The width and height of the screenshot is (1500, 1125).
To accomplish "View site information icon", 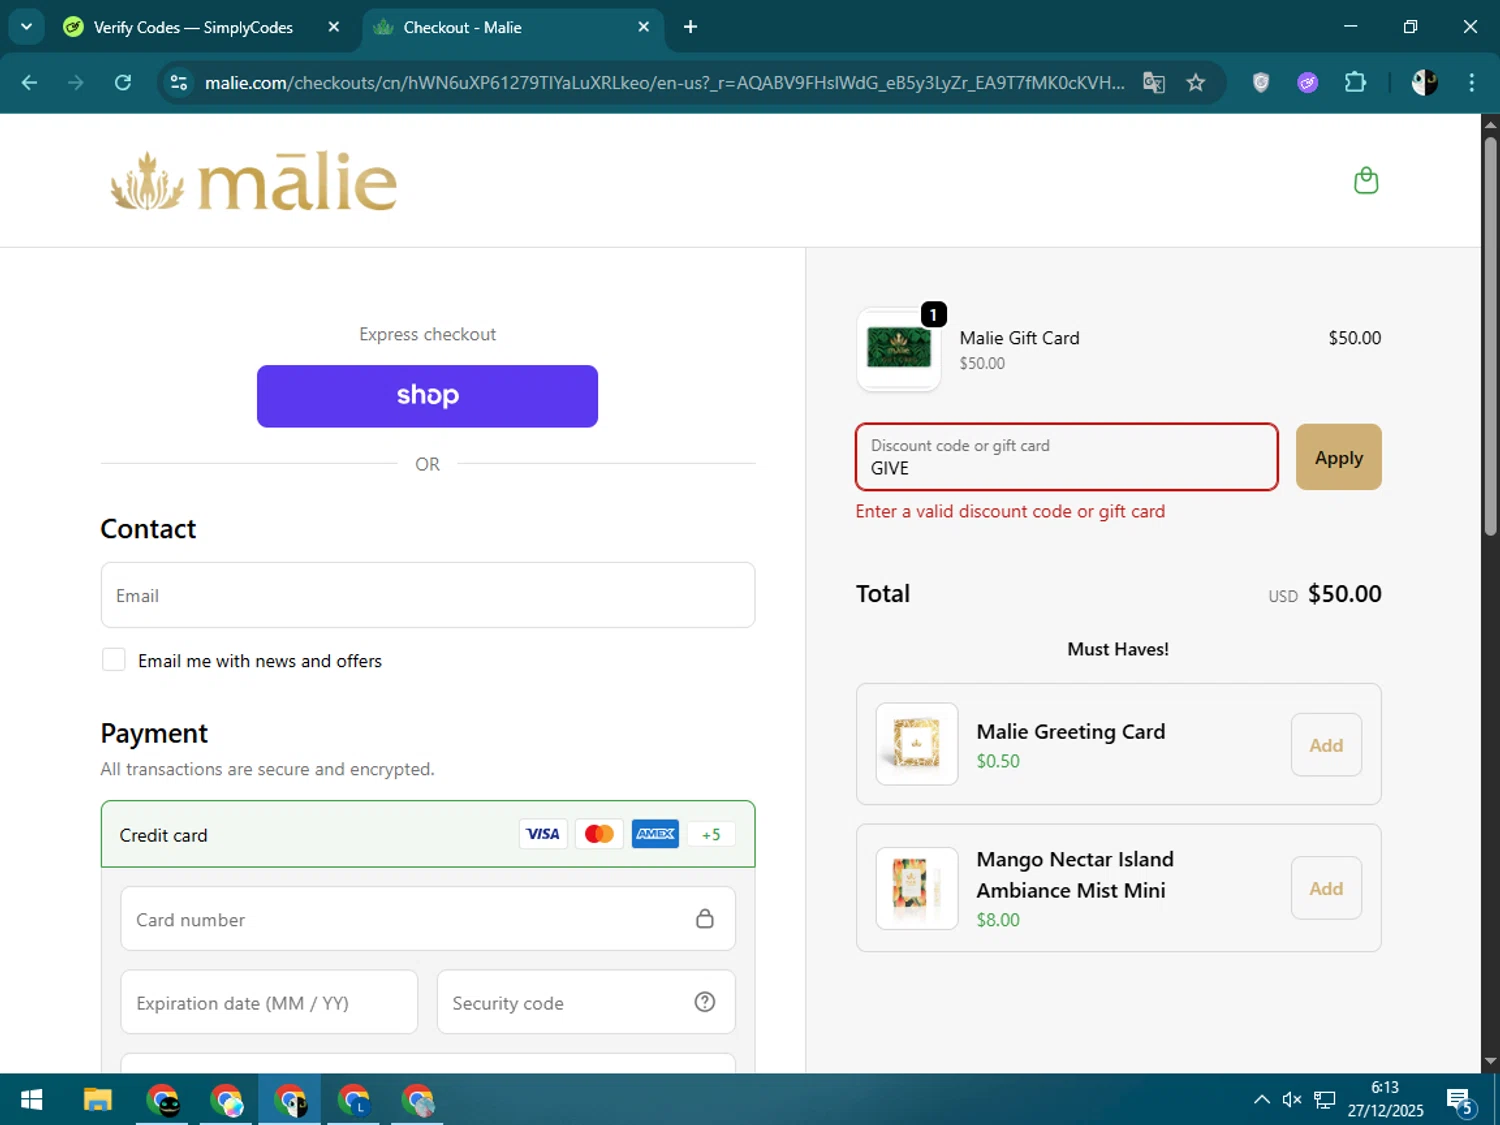I will click(179, 83).
